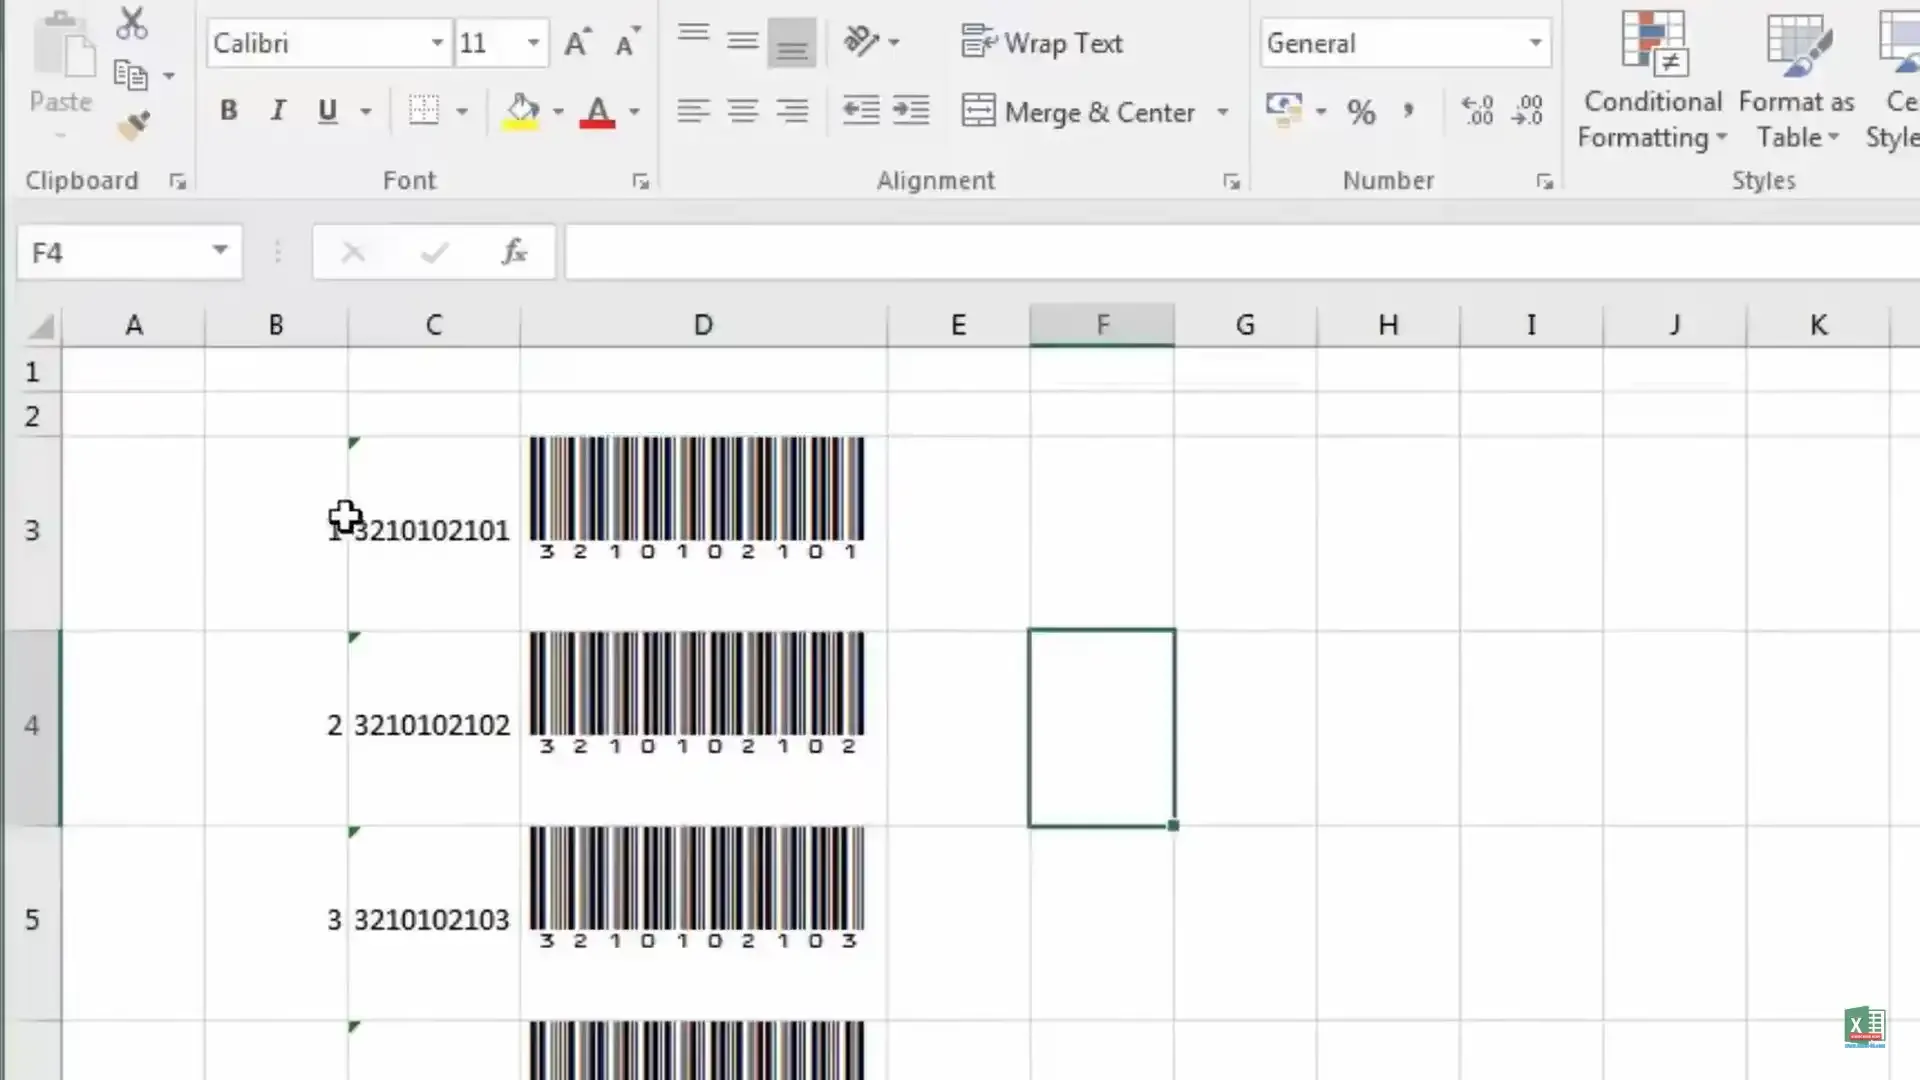Toggle Underline formatting
Image resolution: width=1920 pixels, height=1080 pixels.
[327, 111]
